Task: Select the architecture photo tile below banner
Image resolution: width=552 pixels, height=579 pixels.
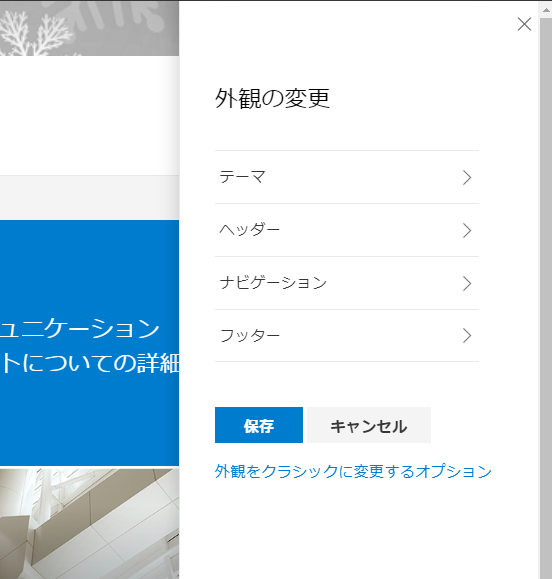Action: pyautogui.click(x=89, y=524)
